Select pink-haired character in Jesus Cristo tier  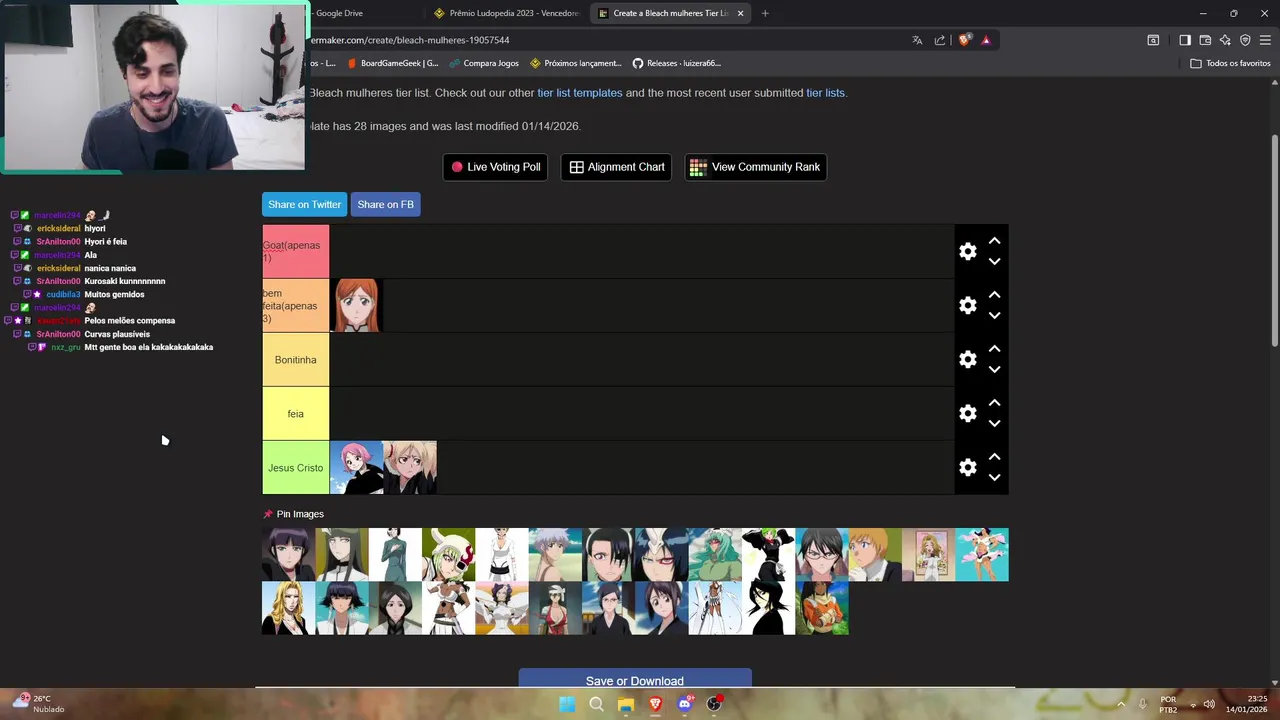pos(356,467)
